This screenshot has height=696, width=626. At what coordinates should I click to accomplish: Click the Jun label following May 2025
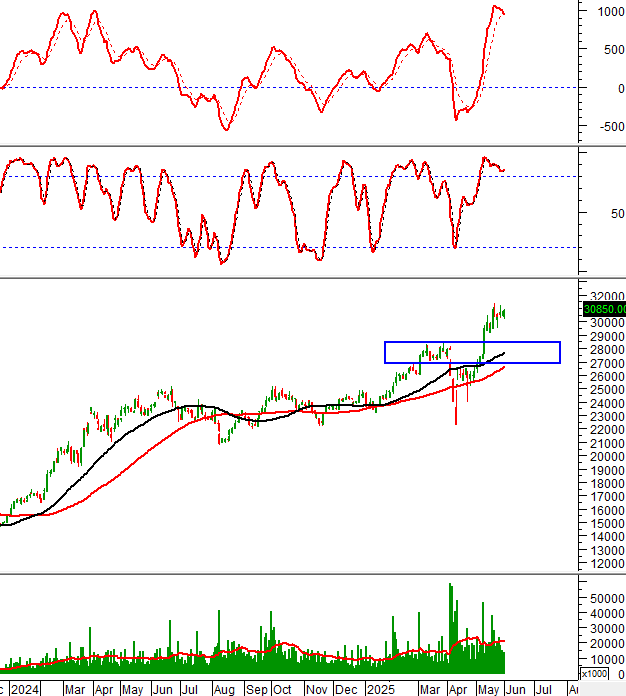pyautogui.click(x=515, y=690)
